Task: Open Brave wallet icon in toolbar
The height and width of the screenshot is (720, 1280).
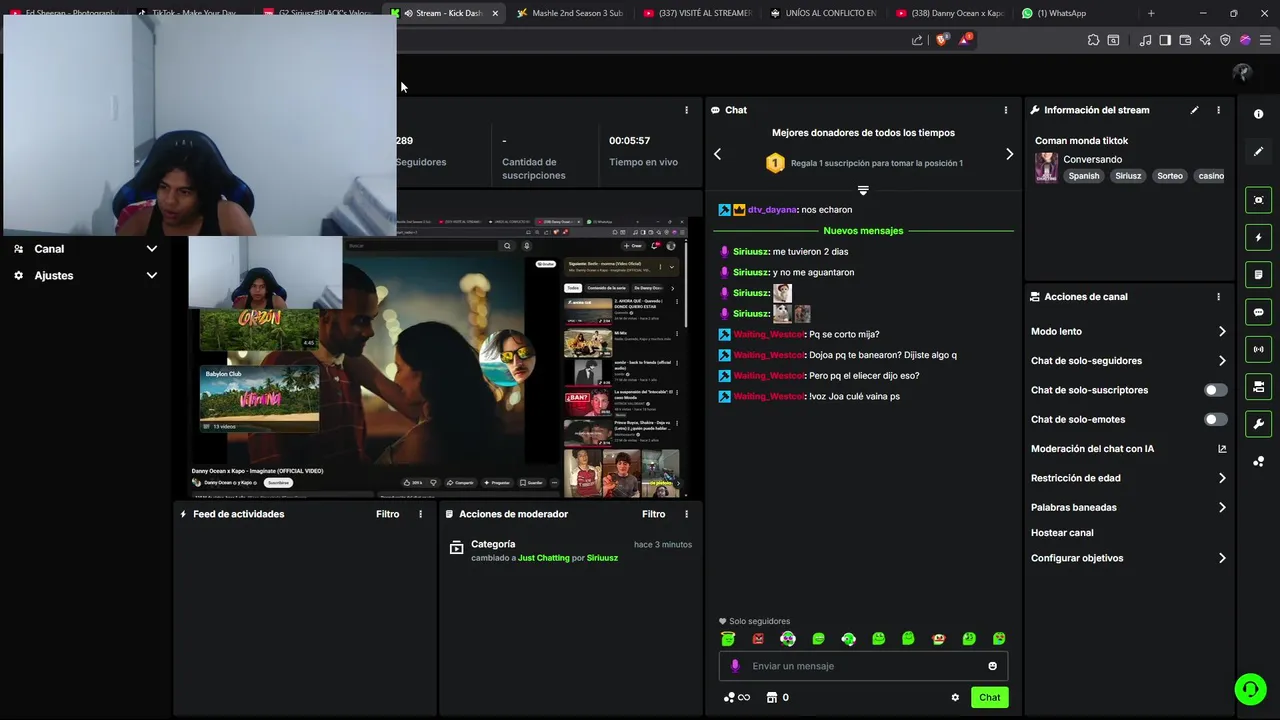Action: [x=1185, y=40]
